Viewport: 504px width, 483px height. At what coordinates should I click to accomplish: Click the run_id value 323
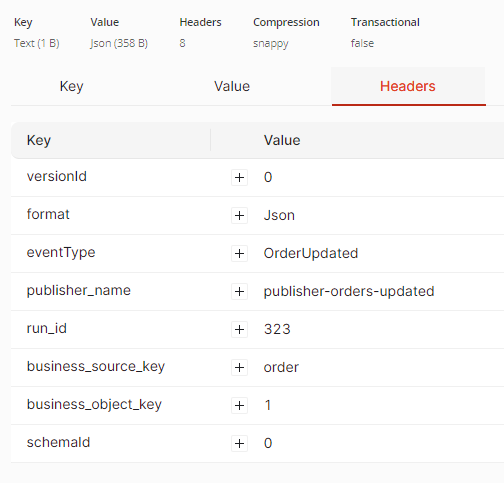click(277, 329)
